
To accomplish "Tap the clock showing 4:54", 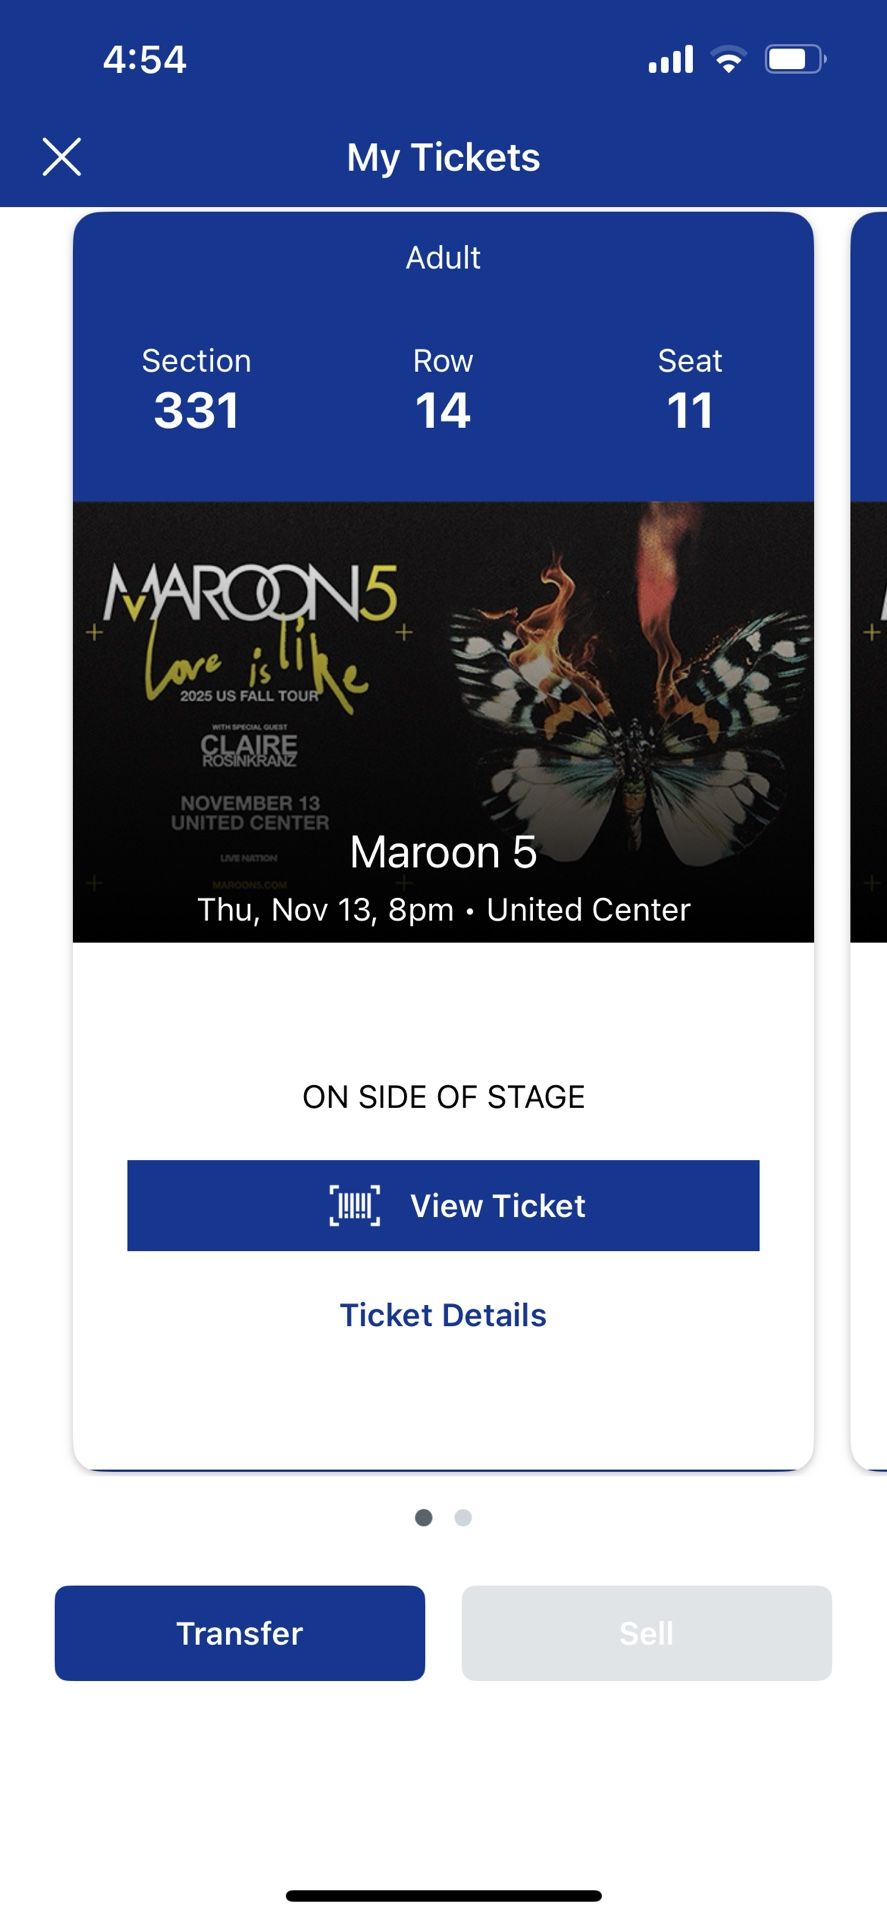I will pyautogui.click(x=143, y=59).
